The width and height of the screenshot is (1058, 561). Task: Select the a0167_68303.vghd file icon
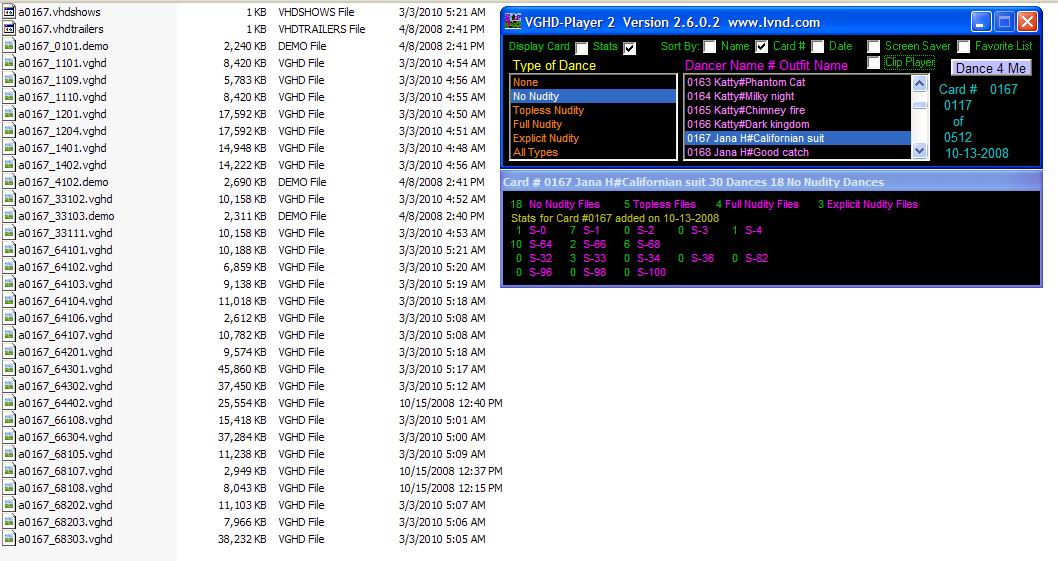pyautogui.click(x=8, y=539)
